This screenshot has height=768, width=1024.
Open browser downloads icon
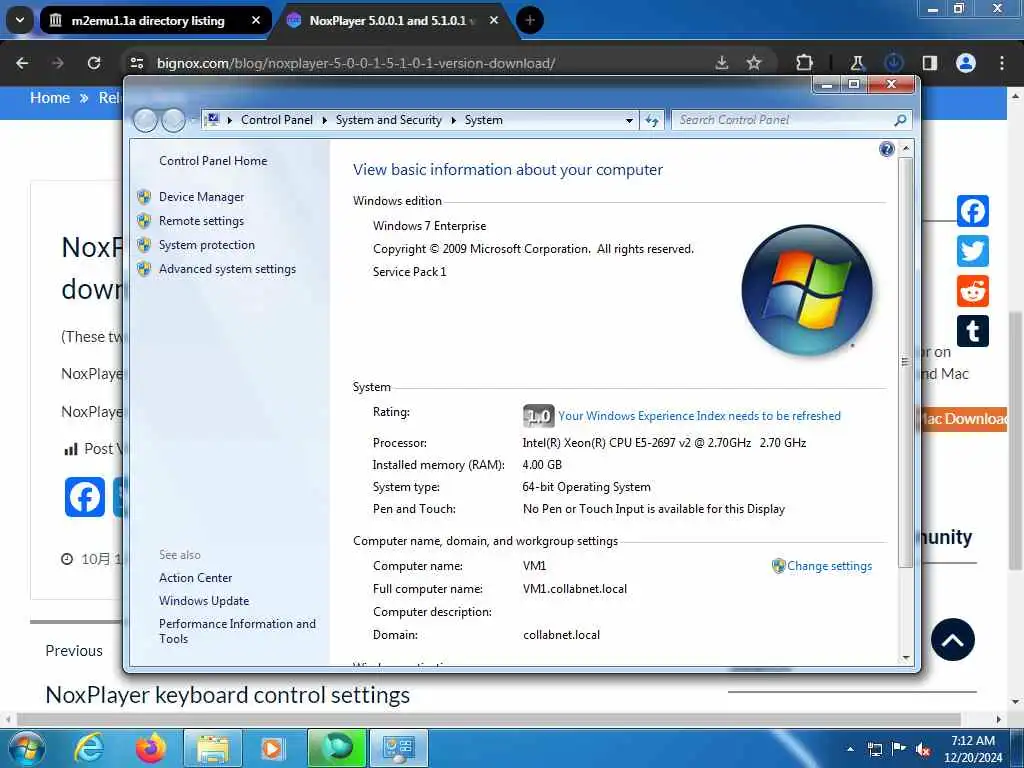tap(893, 63)
